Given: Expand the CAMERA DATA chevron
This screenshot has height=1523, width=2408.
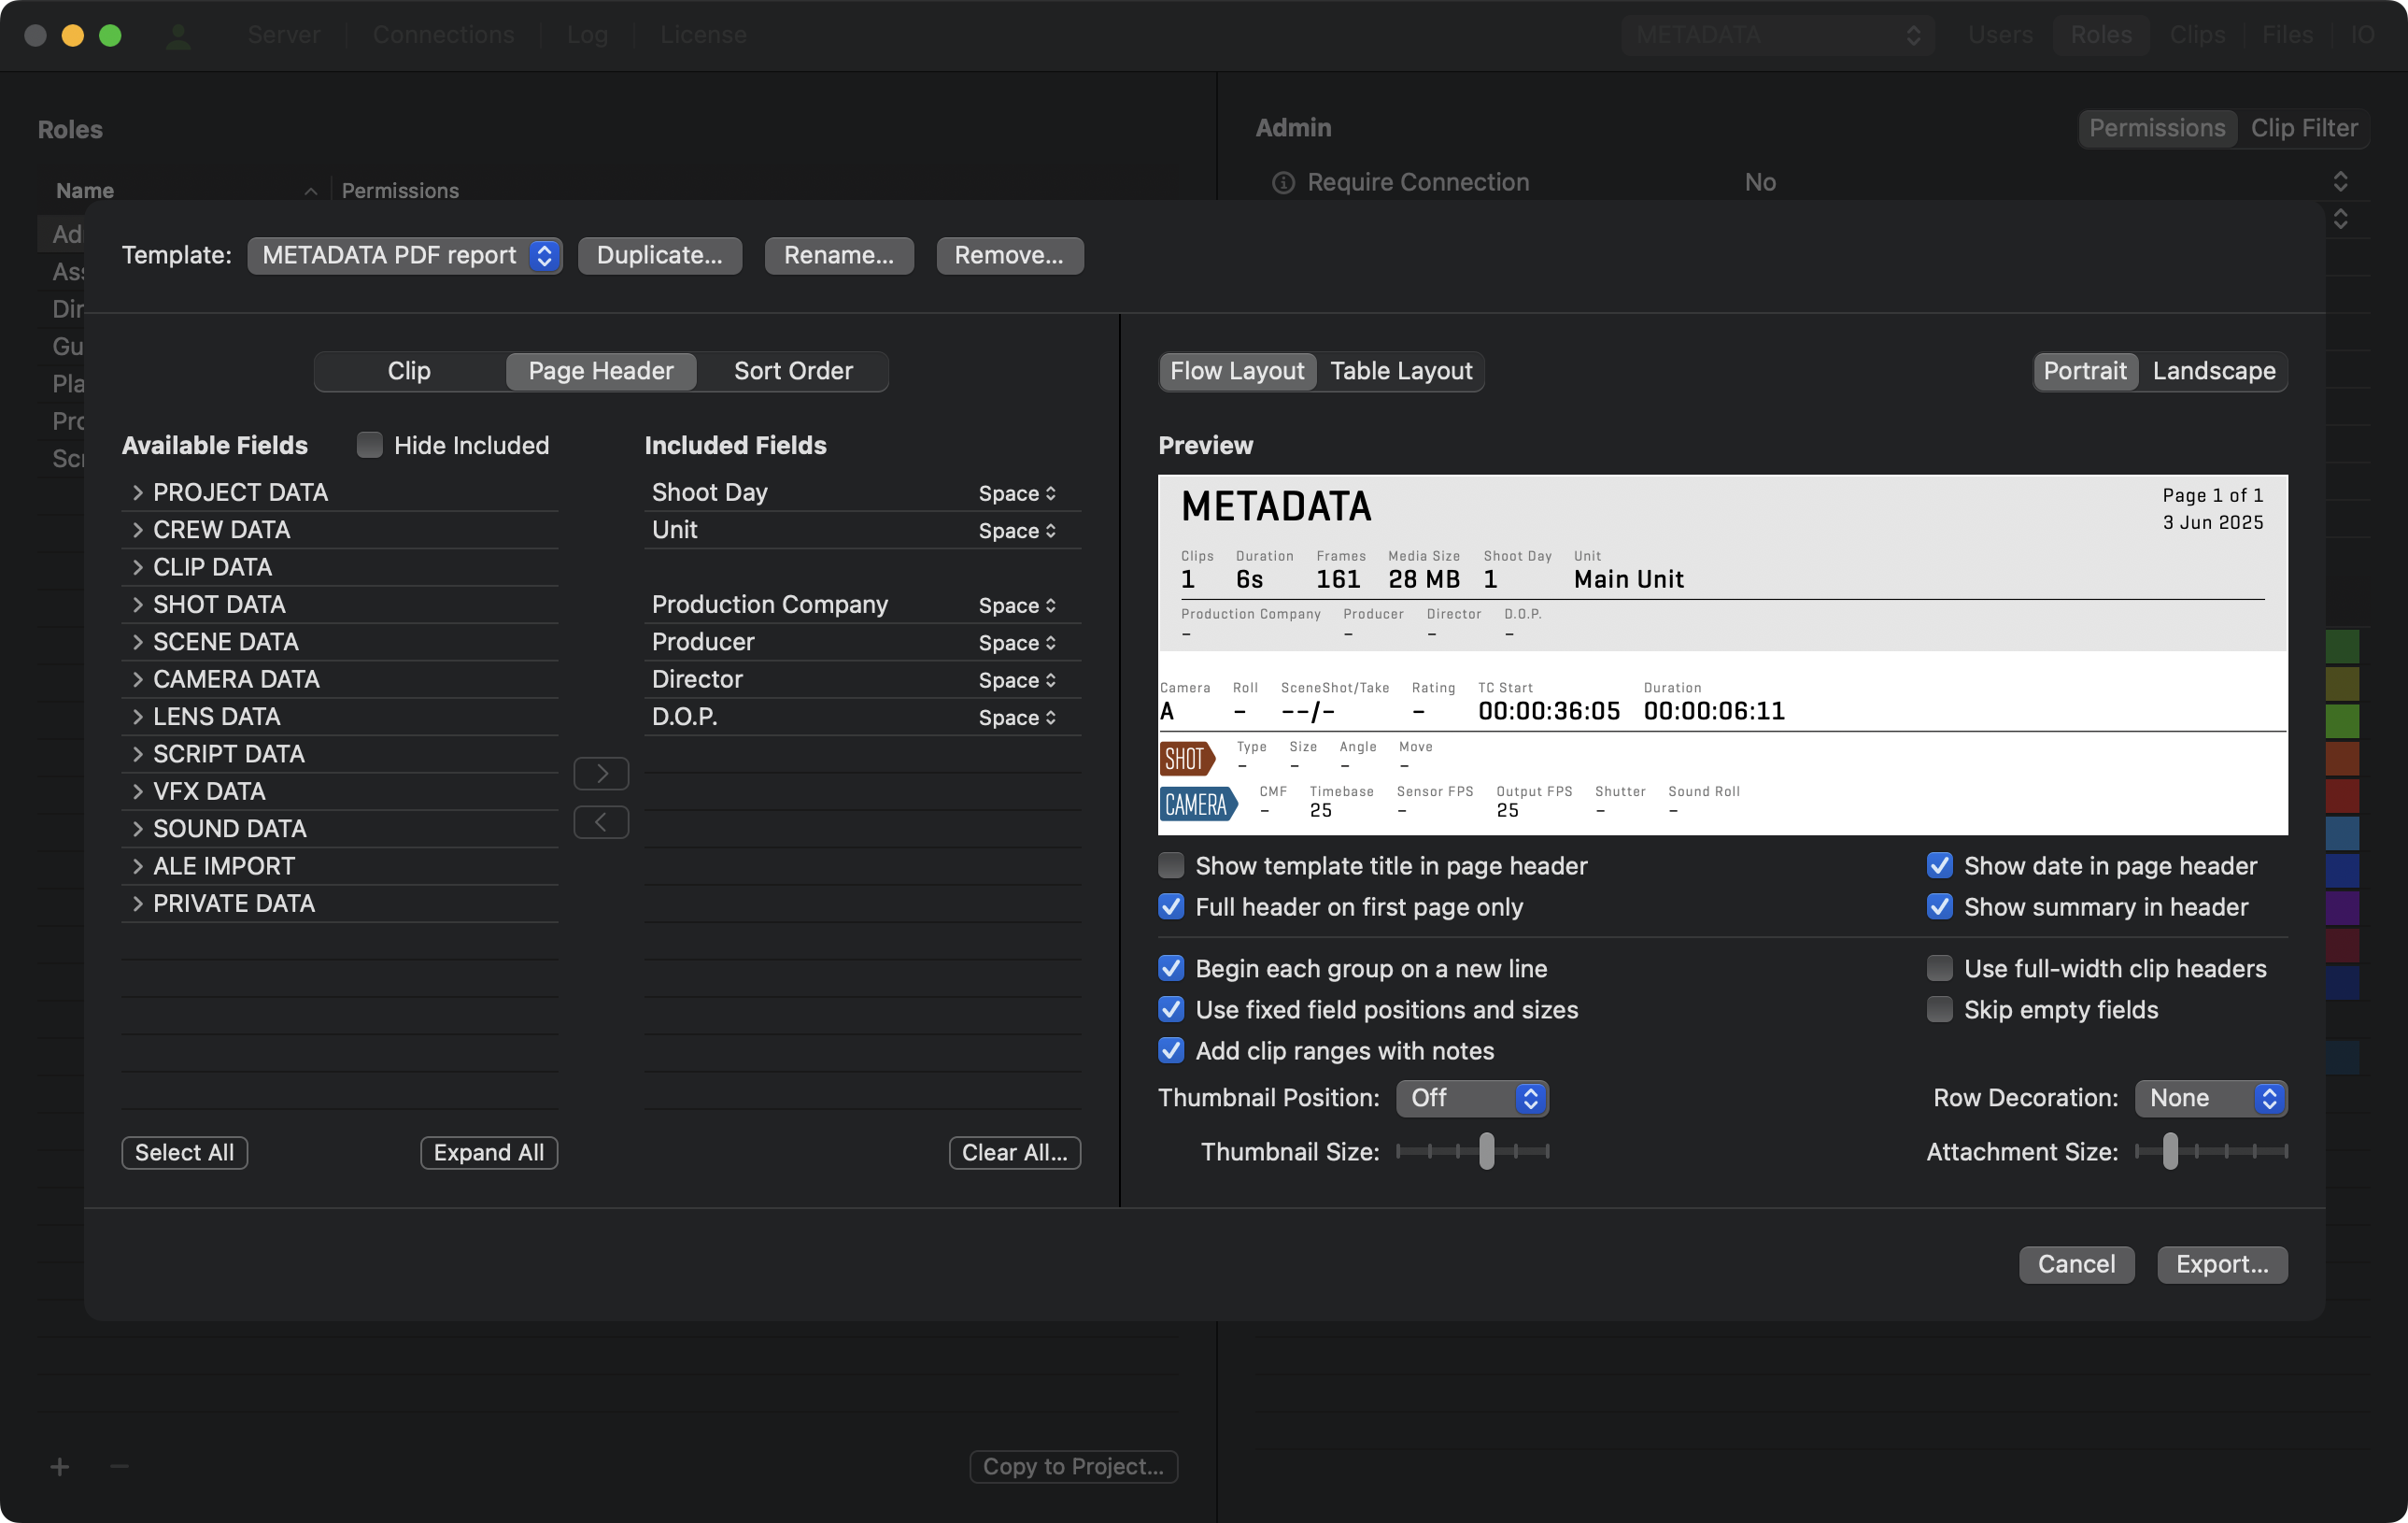Looking at the screenshot, I should click(x=137, y=679).
